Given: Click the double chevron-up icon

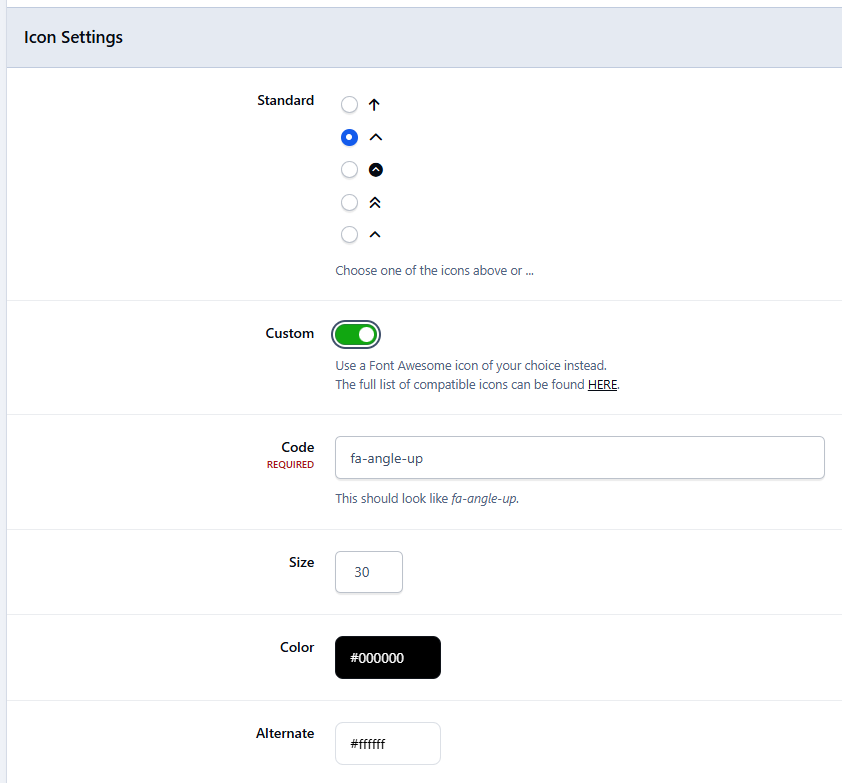Looking at the screenshot, I should [375, 203].
